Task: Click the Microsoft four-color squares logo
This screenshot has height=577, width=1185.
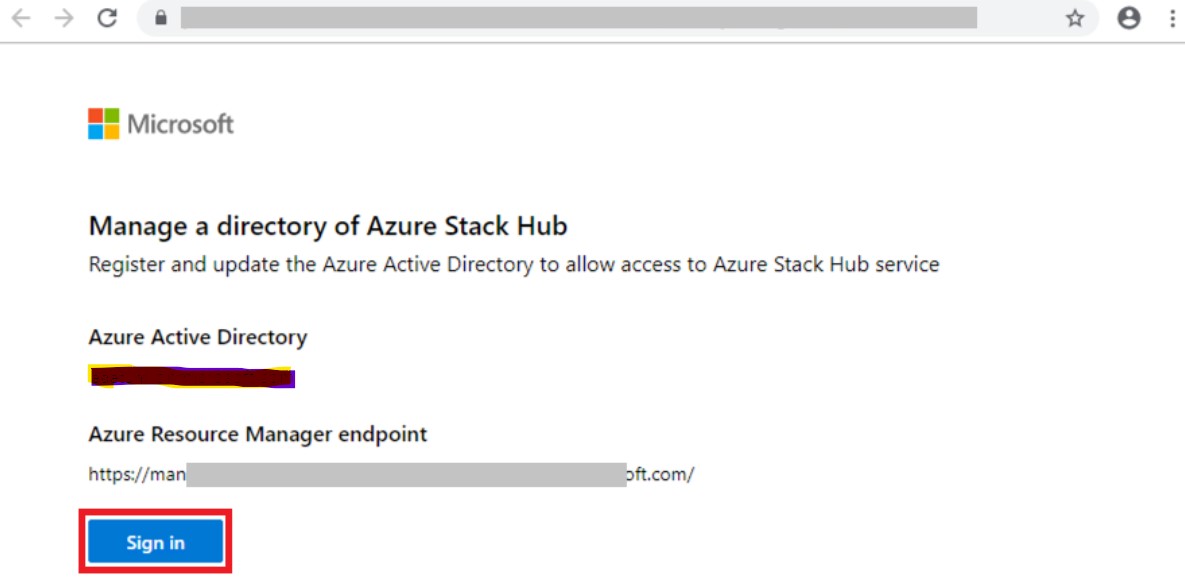Action: (103, 124)
